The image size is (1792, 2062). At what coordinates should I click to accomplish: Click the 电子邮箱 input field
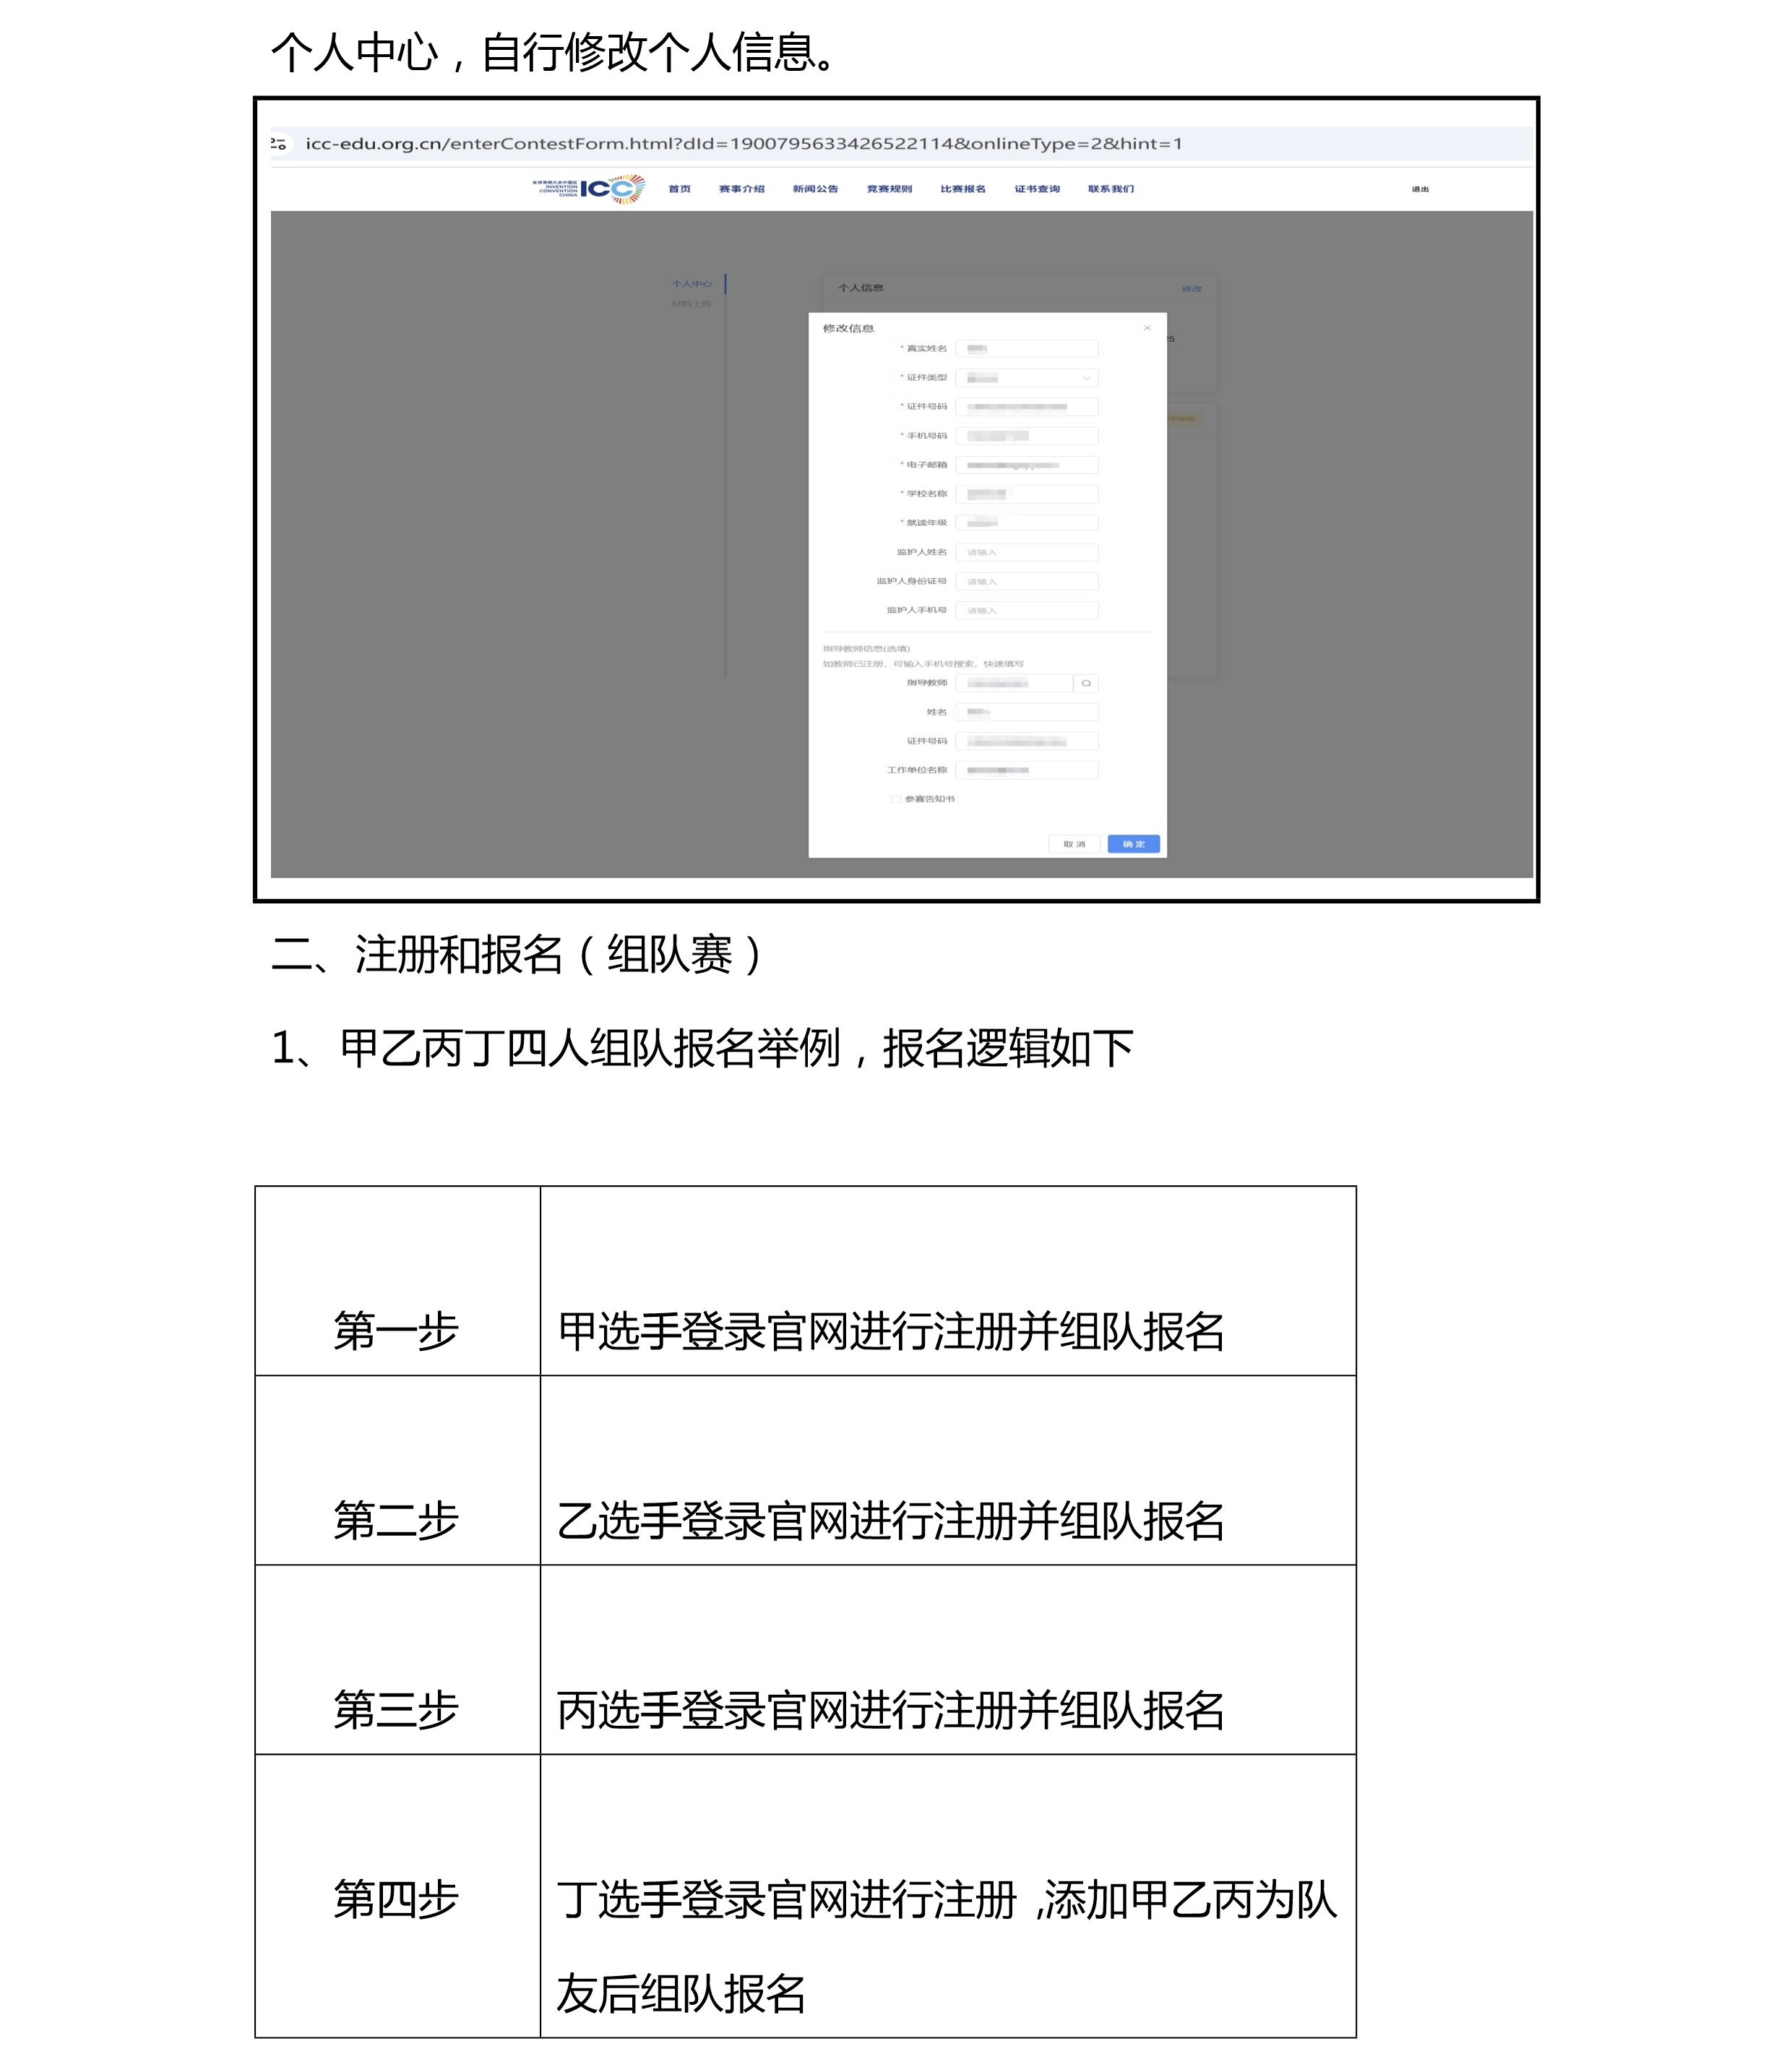pyautogui.click(x=1027, y=465)
